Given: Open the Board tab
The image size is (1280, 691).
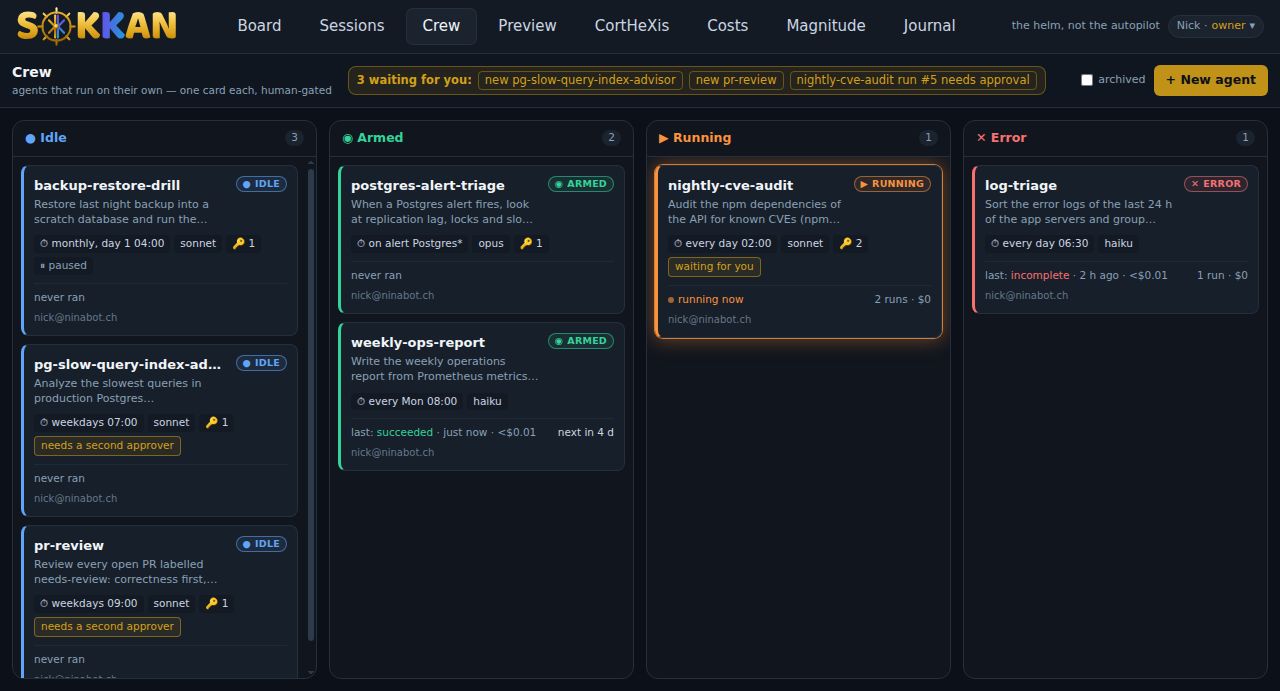Looking at the screenshot, I should coord(259,26).
